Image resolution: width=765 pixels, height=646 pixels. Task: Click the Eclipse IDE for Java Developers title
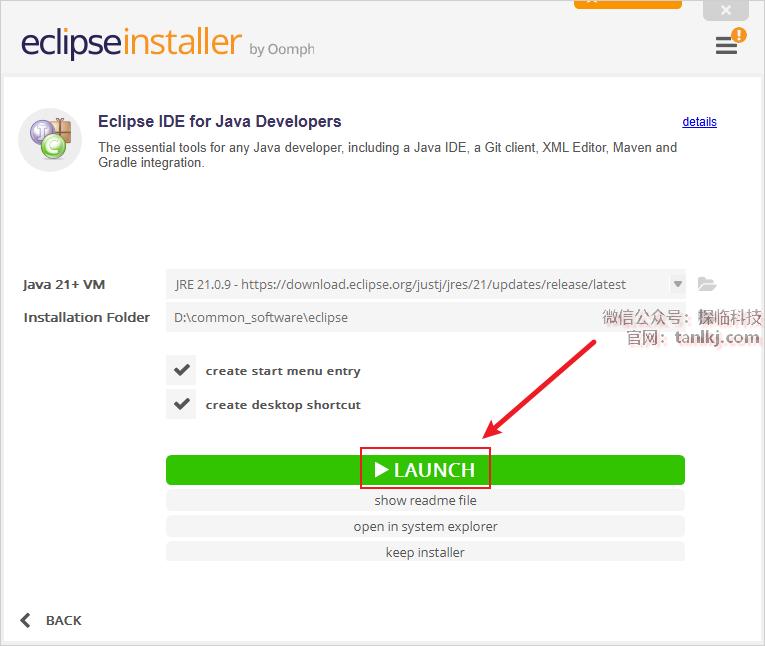pyautogui.click(x=220, y=121)
